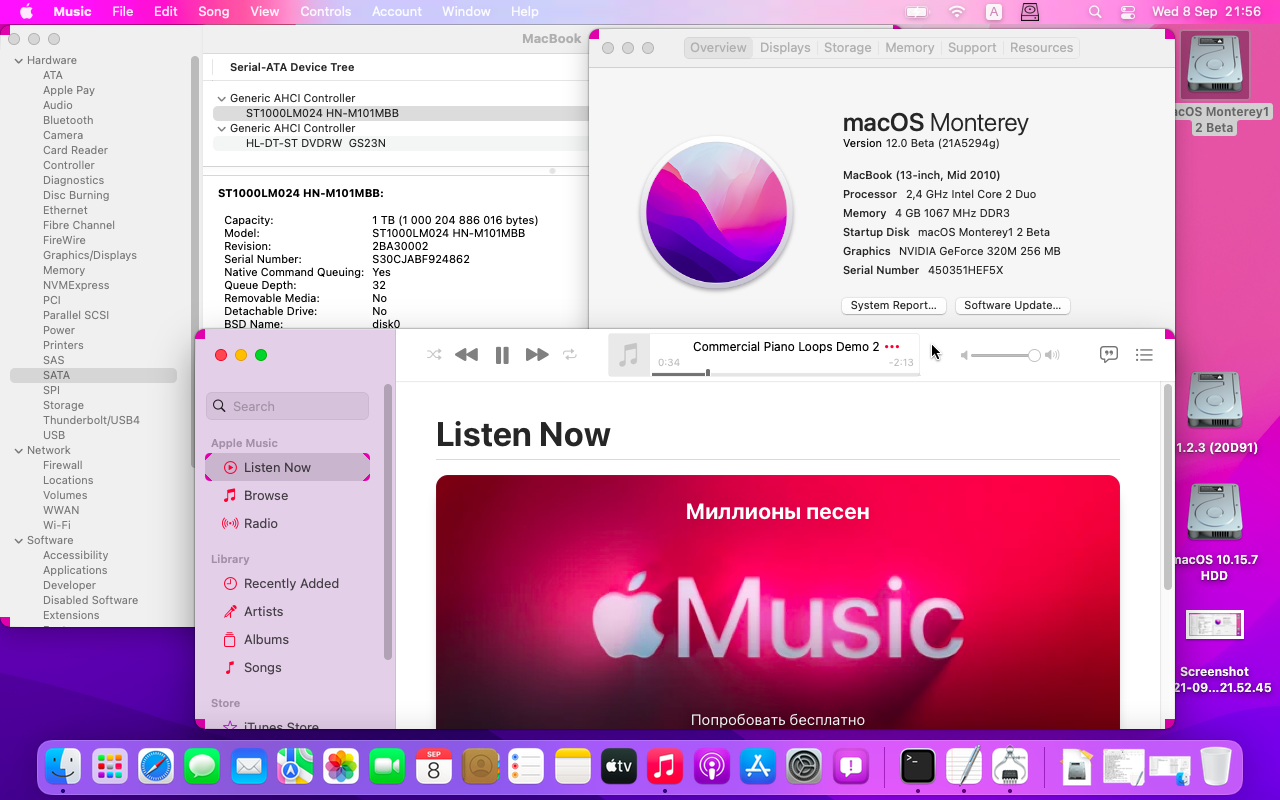Open Safari from the Dock
1280x800 pixels.
coord(156,766)
